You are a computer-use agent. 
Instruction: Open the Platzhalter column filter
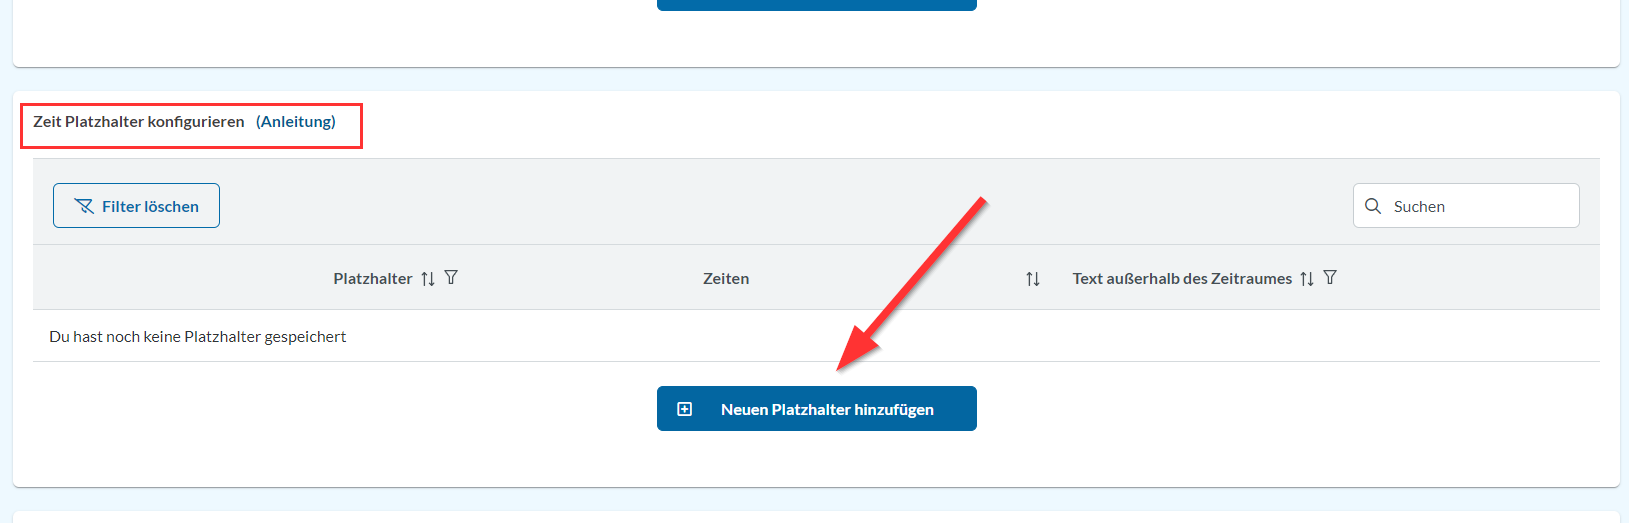tap(451, 278)
